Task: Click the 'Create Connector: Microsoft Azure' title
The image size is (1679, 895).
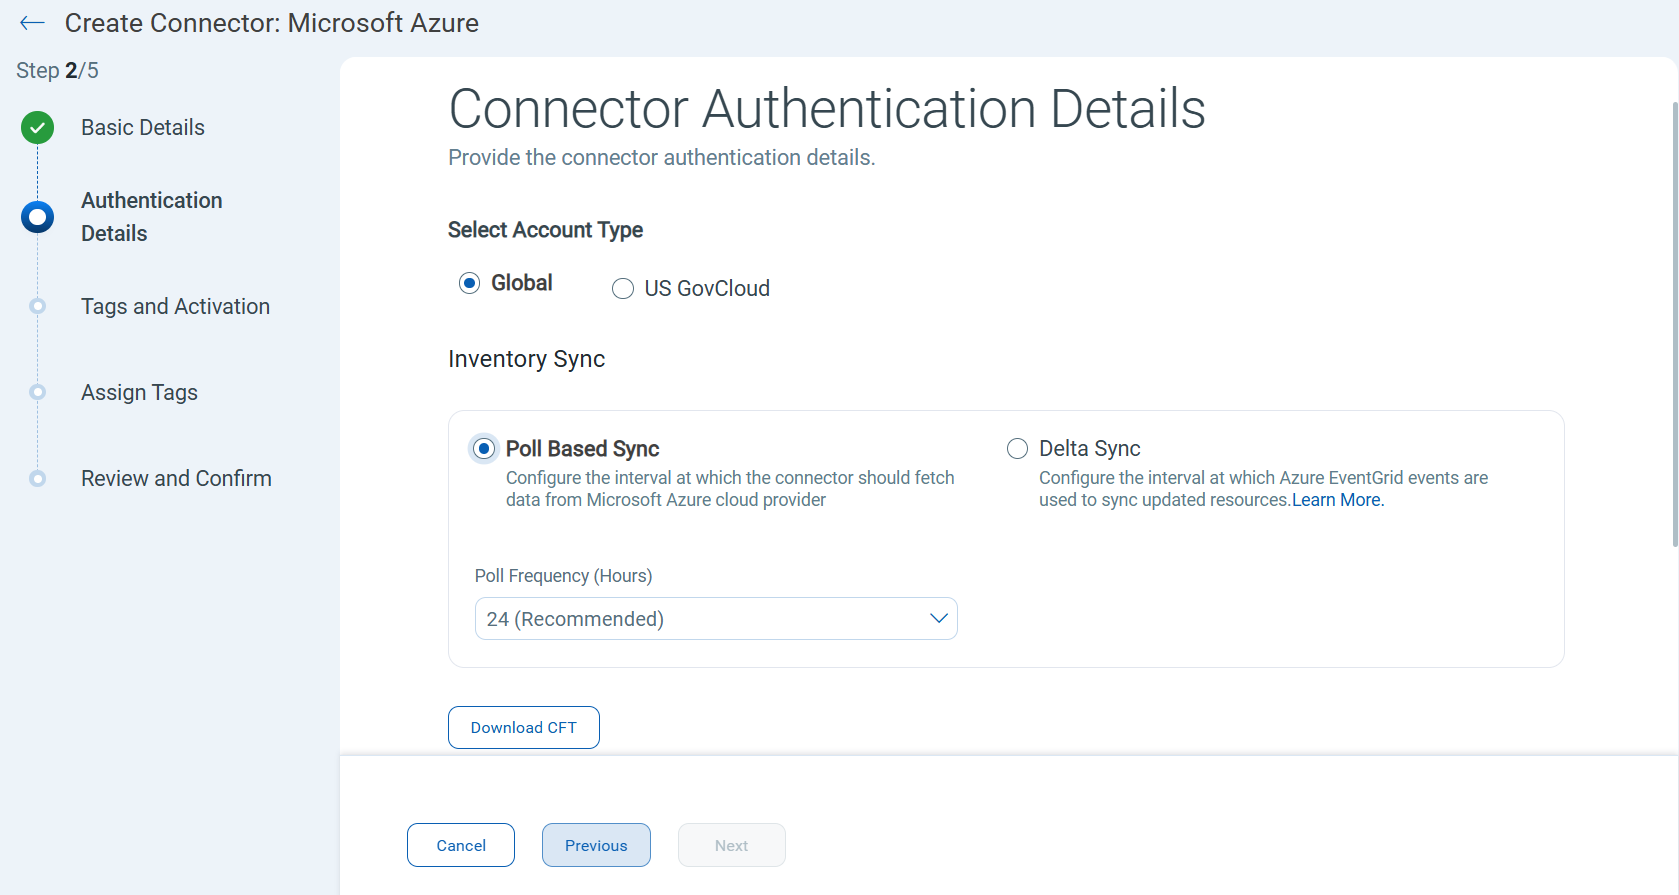Action: [x=272, y=24]
